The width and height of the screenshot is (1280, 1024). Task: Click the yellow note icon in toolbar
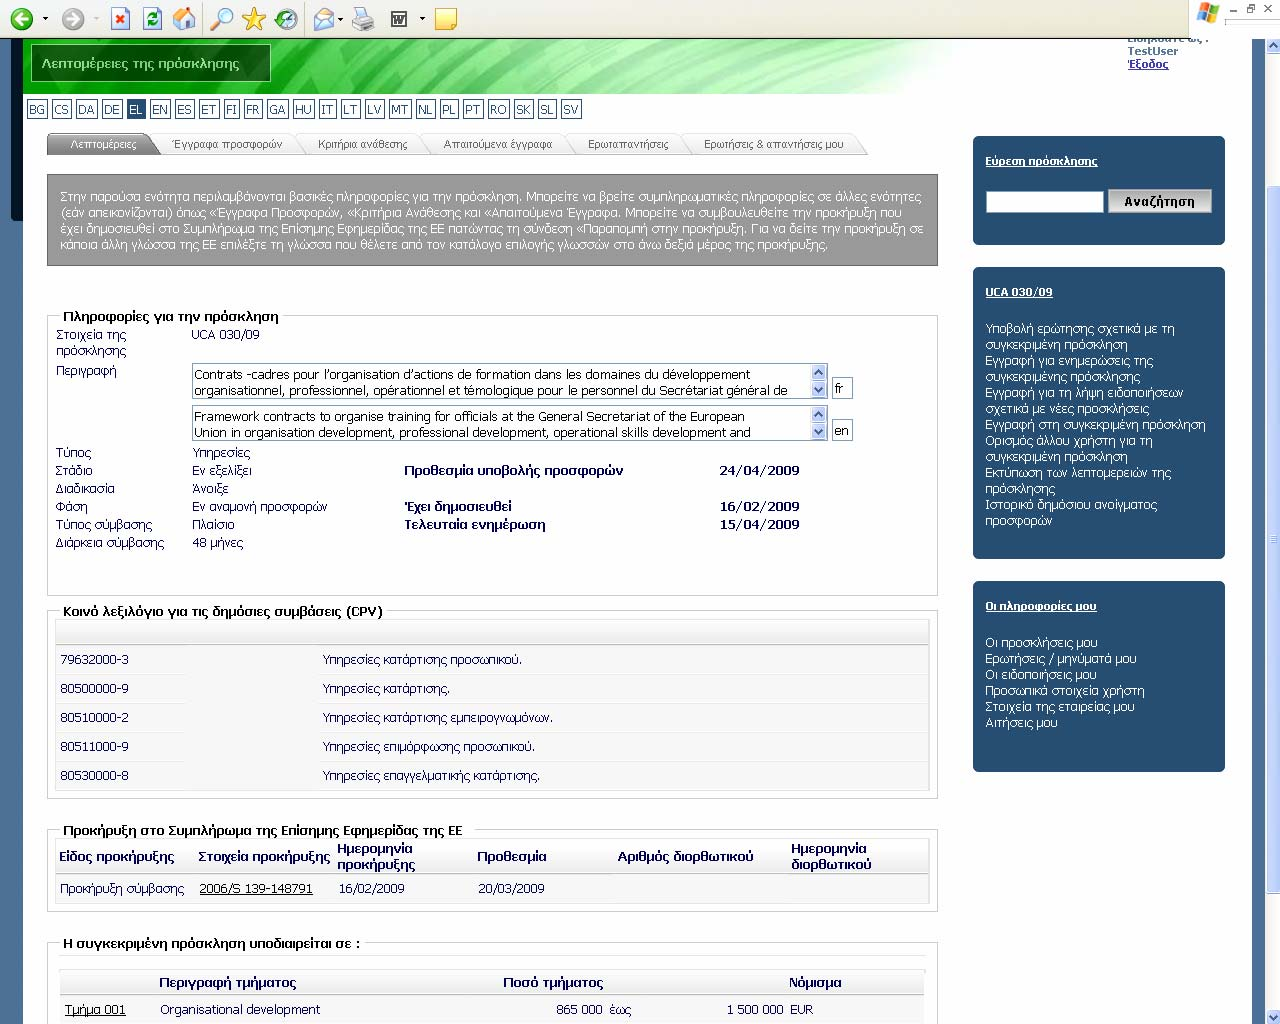pyautogui.click(x=446, y=18)
